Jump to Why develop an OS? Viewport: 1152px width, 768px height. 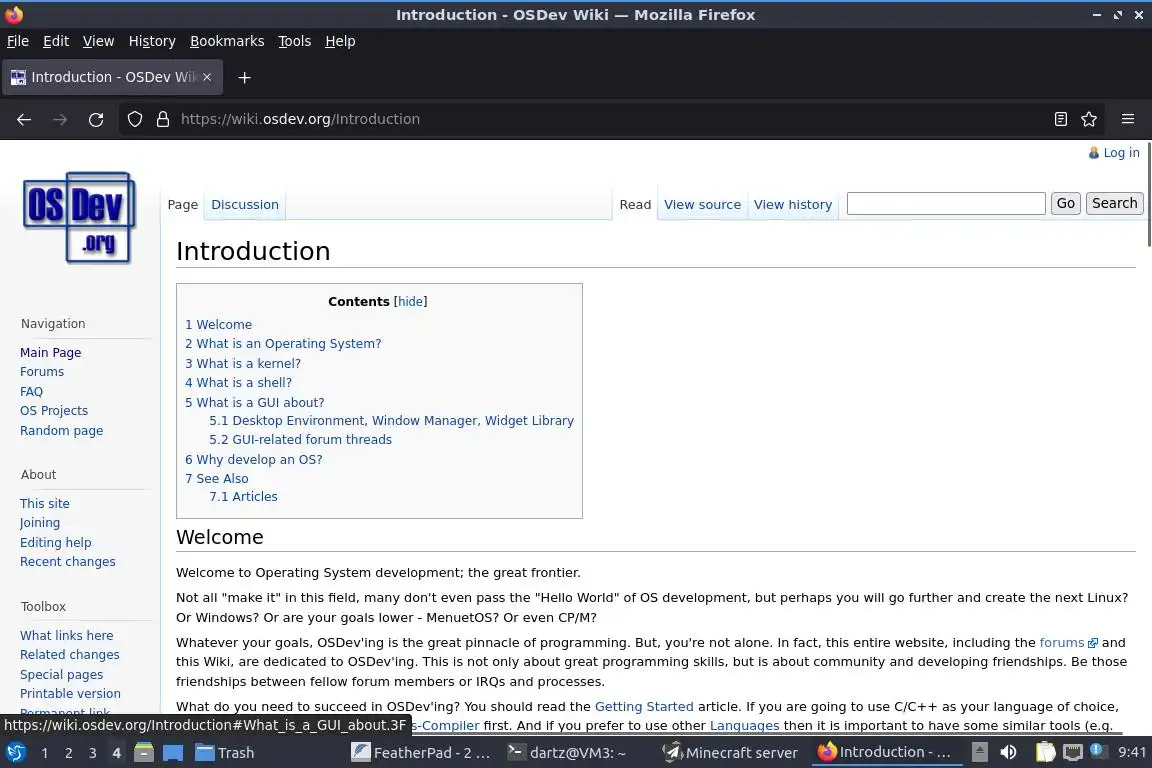(x=253, y=459)
